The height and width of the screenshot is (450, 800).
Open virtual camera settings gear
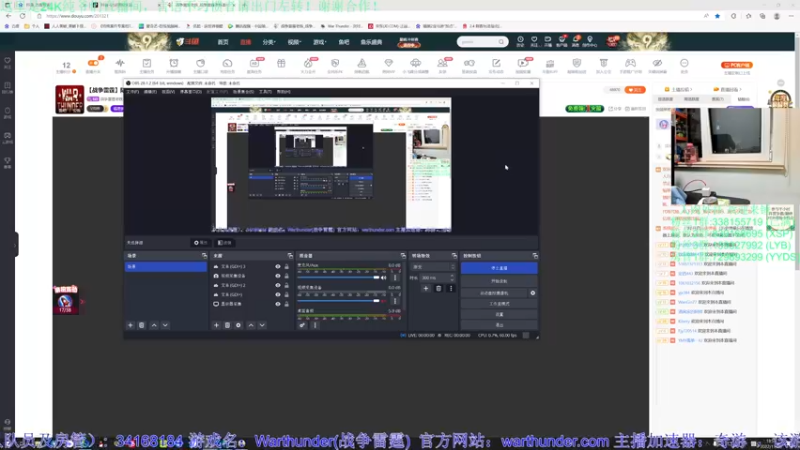click(533, 293)
